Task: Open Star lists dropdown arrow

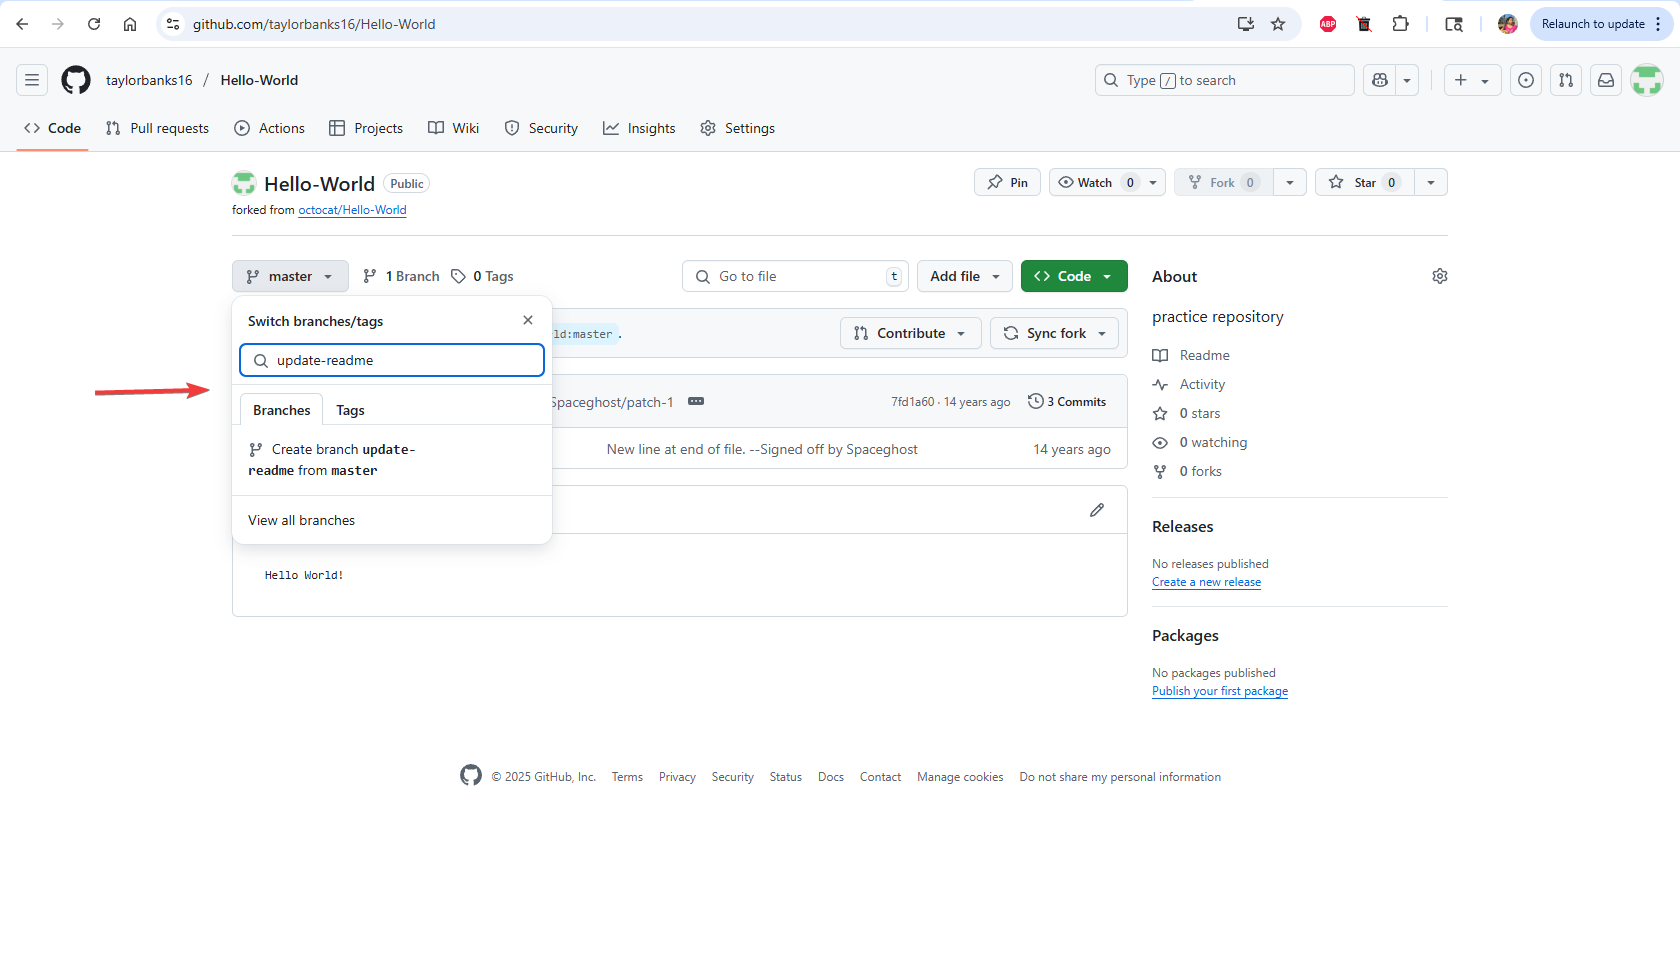Action: (1431, 182)
